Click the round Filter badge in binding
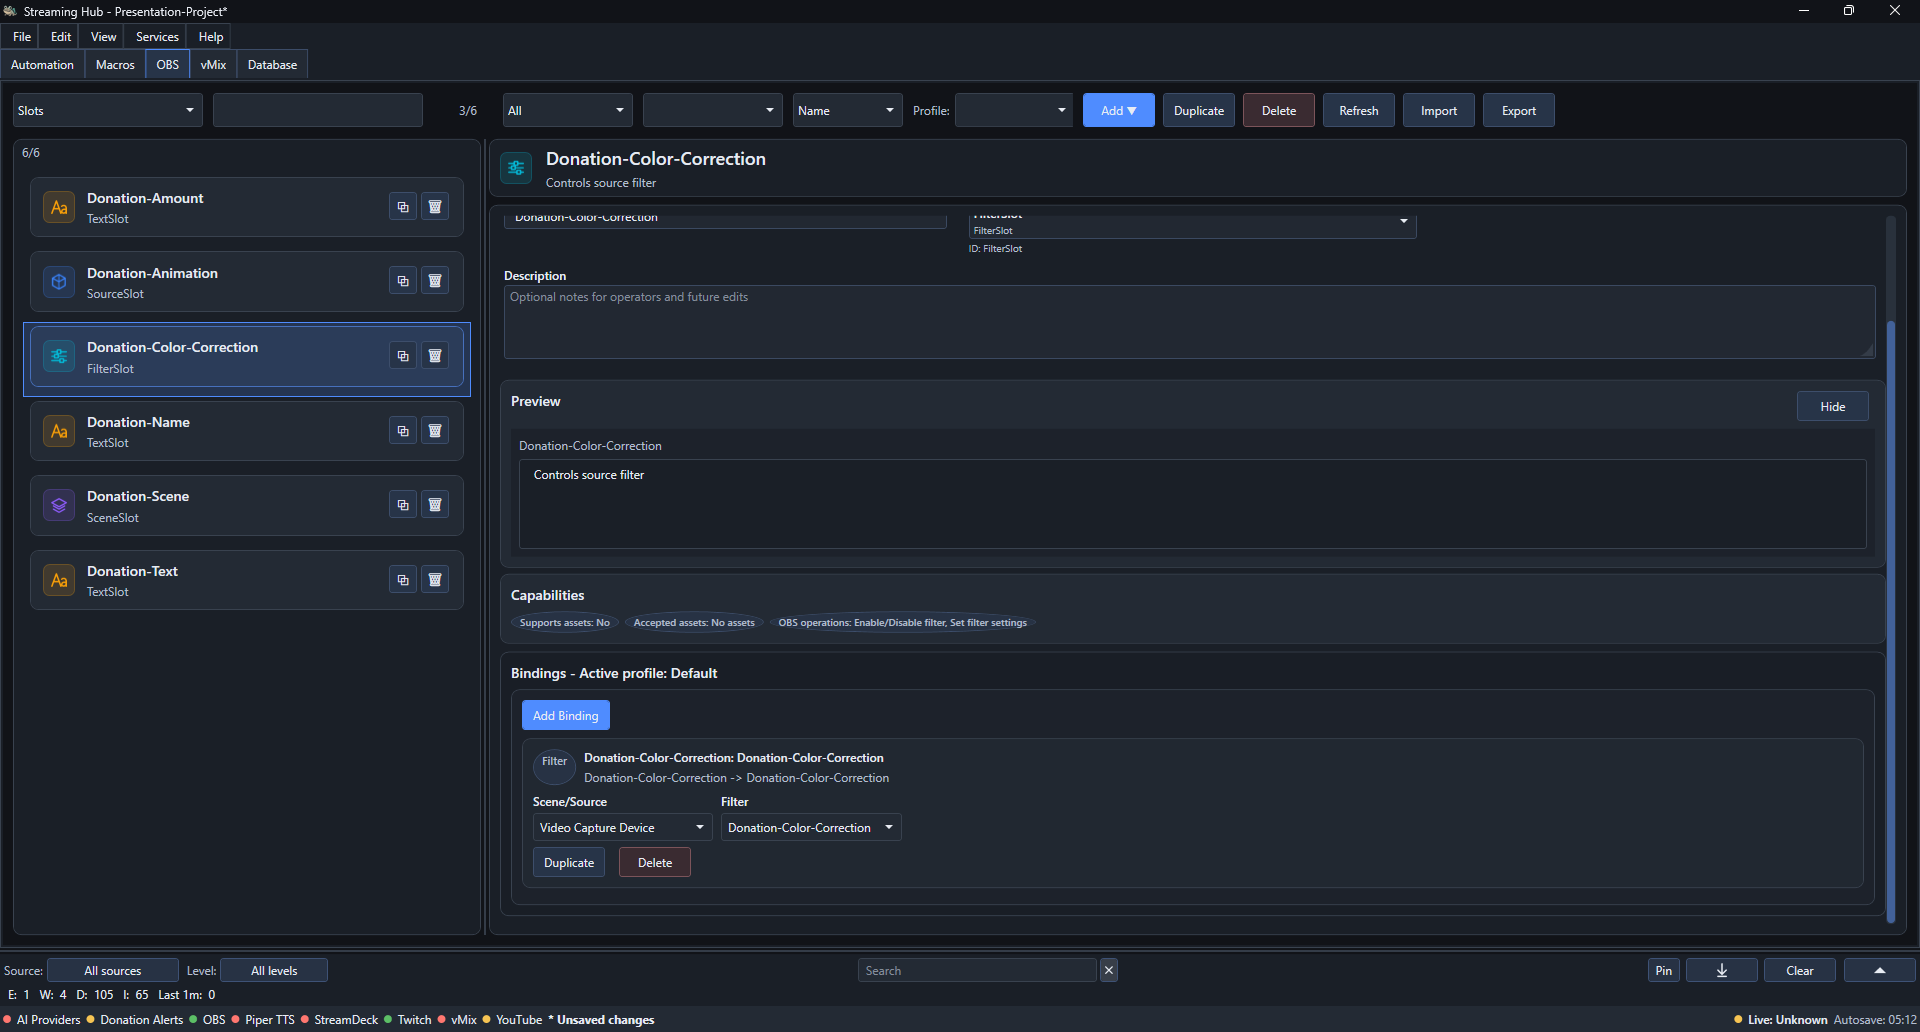This screenshot has width=1920, height=1032. pos(554,765)
